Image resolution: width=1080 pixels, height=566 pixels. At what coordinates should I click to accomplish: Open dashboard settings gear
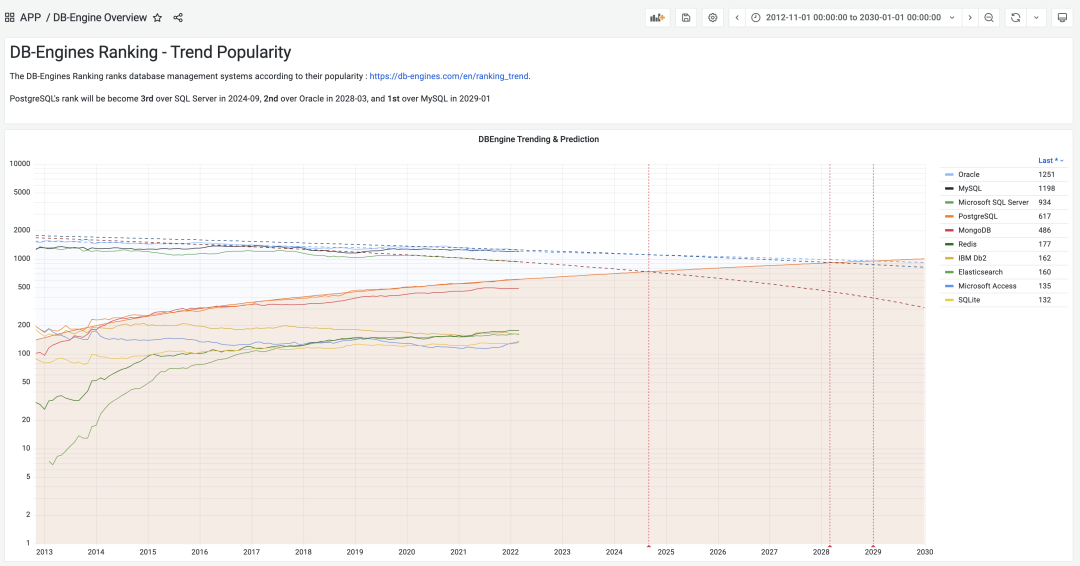713,18
